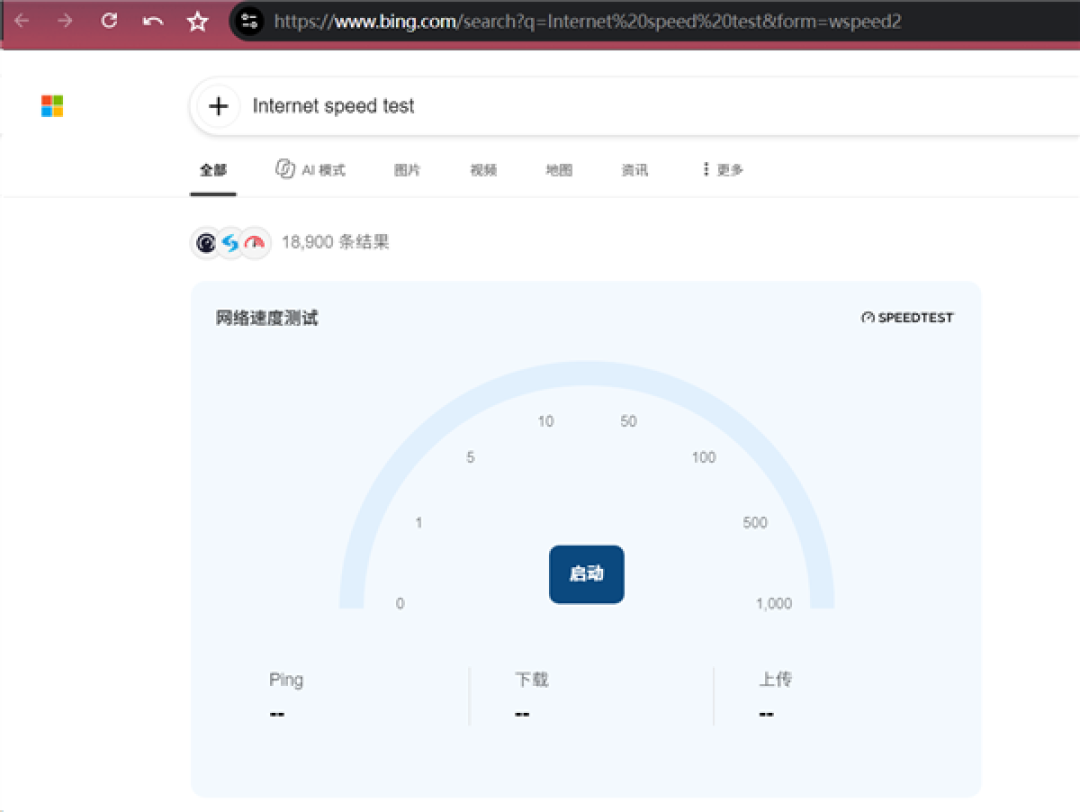Click the plus icon in search box
This screenshot has width=1080, height=812.
click(x=218, y=106)
